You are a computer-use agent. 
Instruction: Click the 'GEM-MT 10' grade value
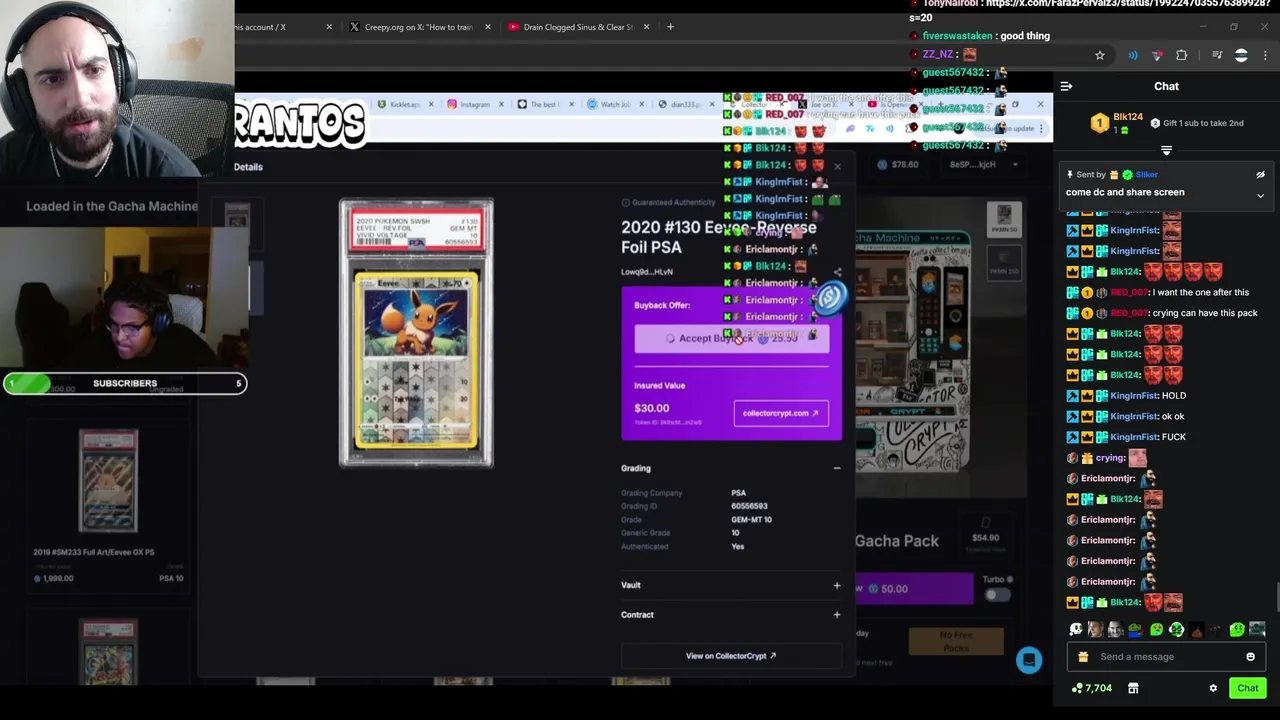751,520
